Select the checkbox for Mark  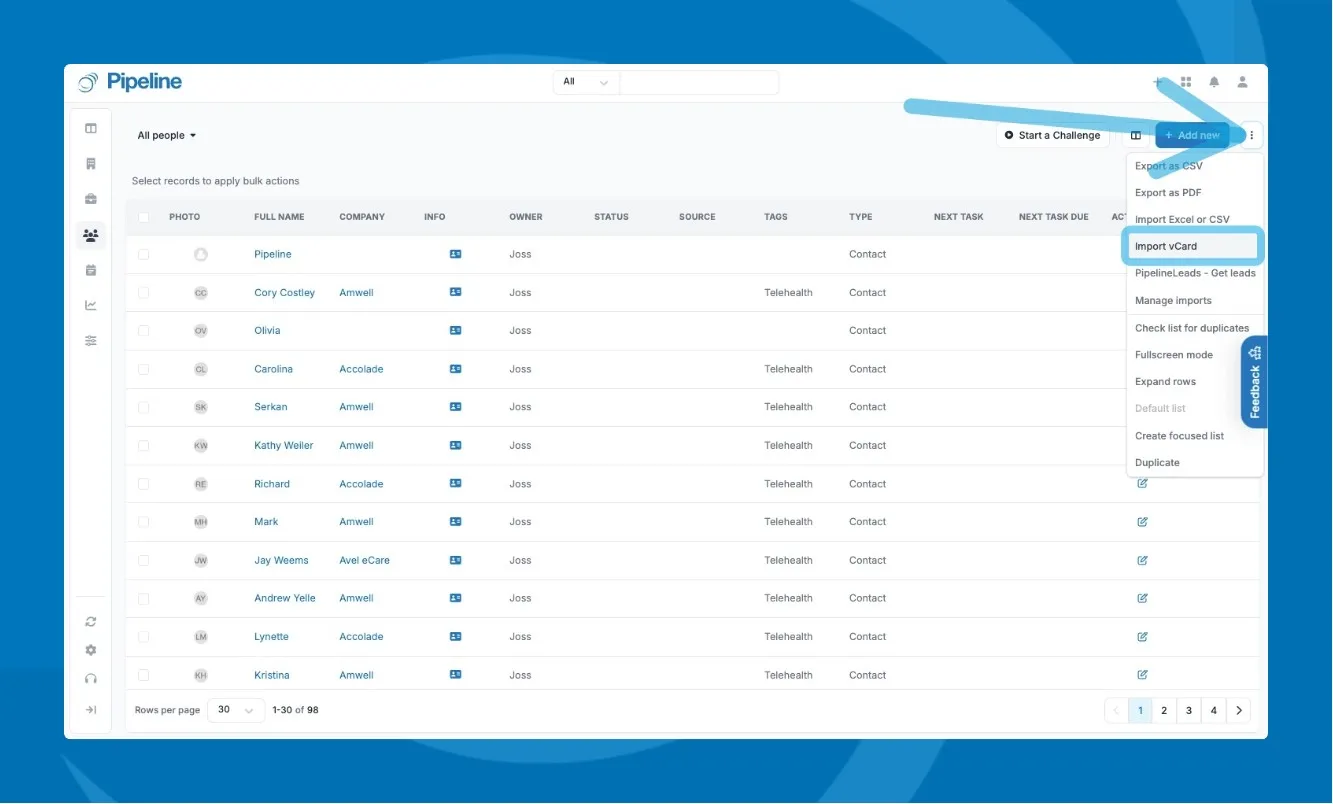click(x=144, y=522)
